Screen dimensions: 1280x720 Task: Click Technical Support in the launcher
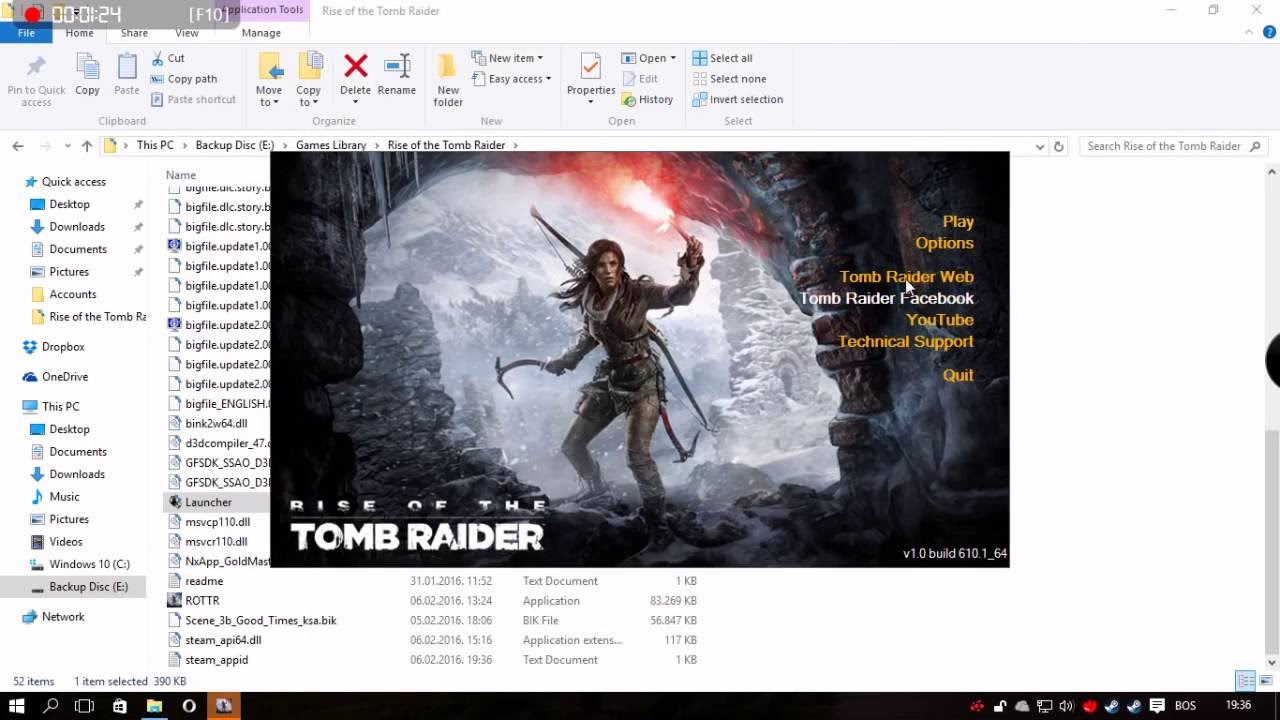pyautogui.click(x=906, y=342)
